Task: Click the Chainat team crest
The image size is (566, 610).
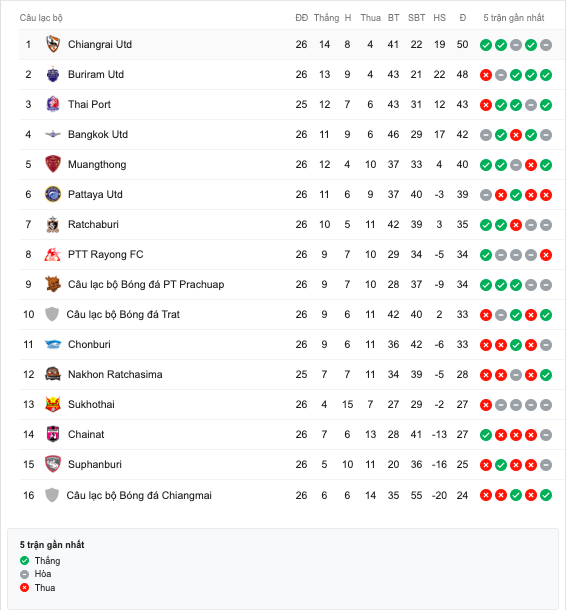Action: 53,434
